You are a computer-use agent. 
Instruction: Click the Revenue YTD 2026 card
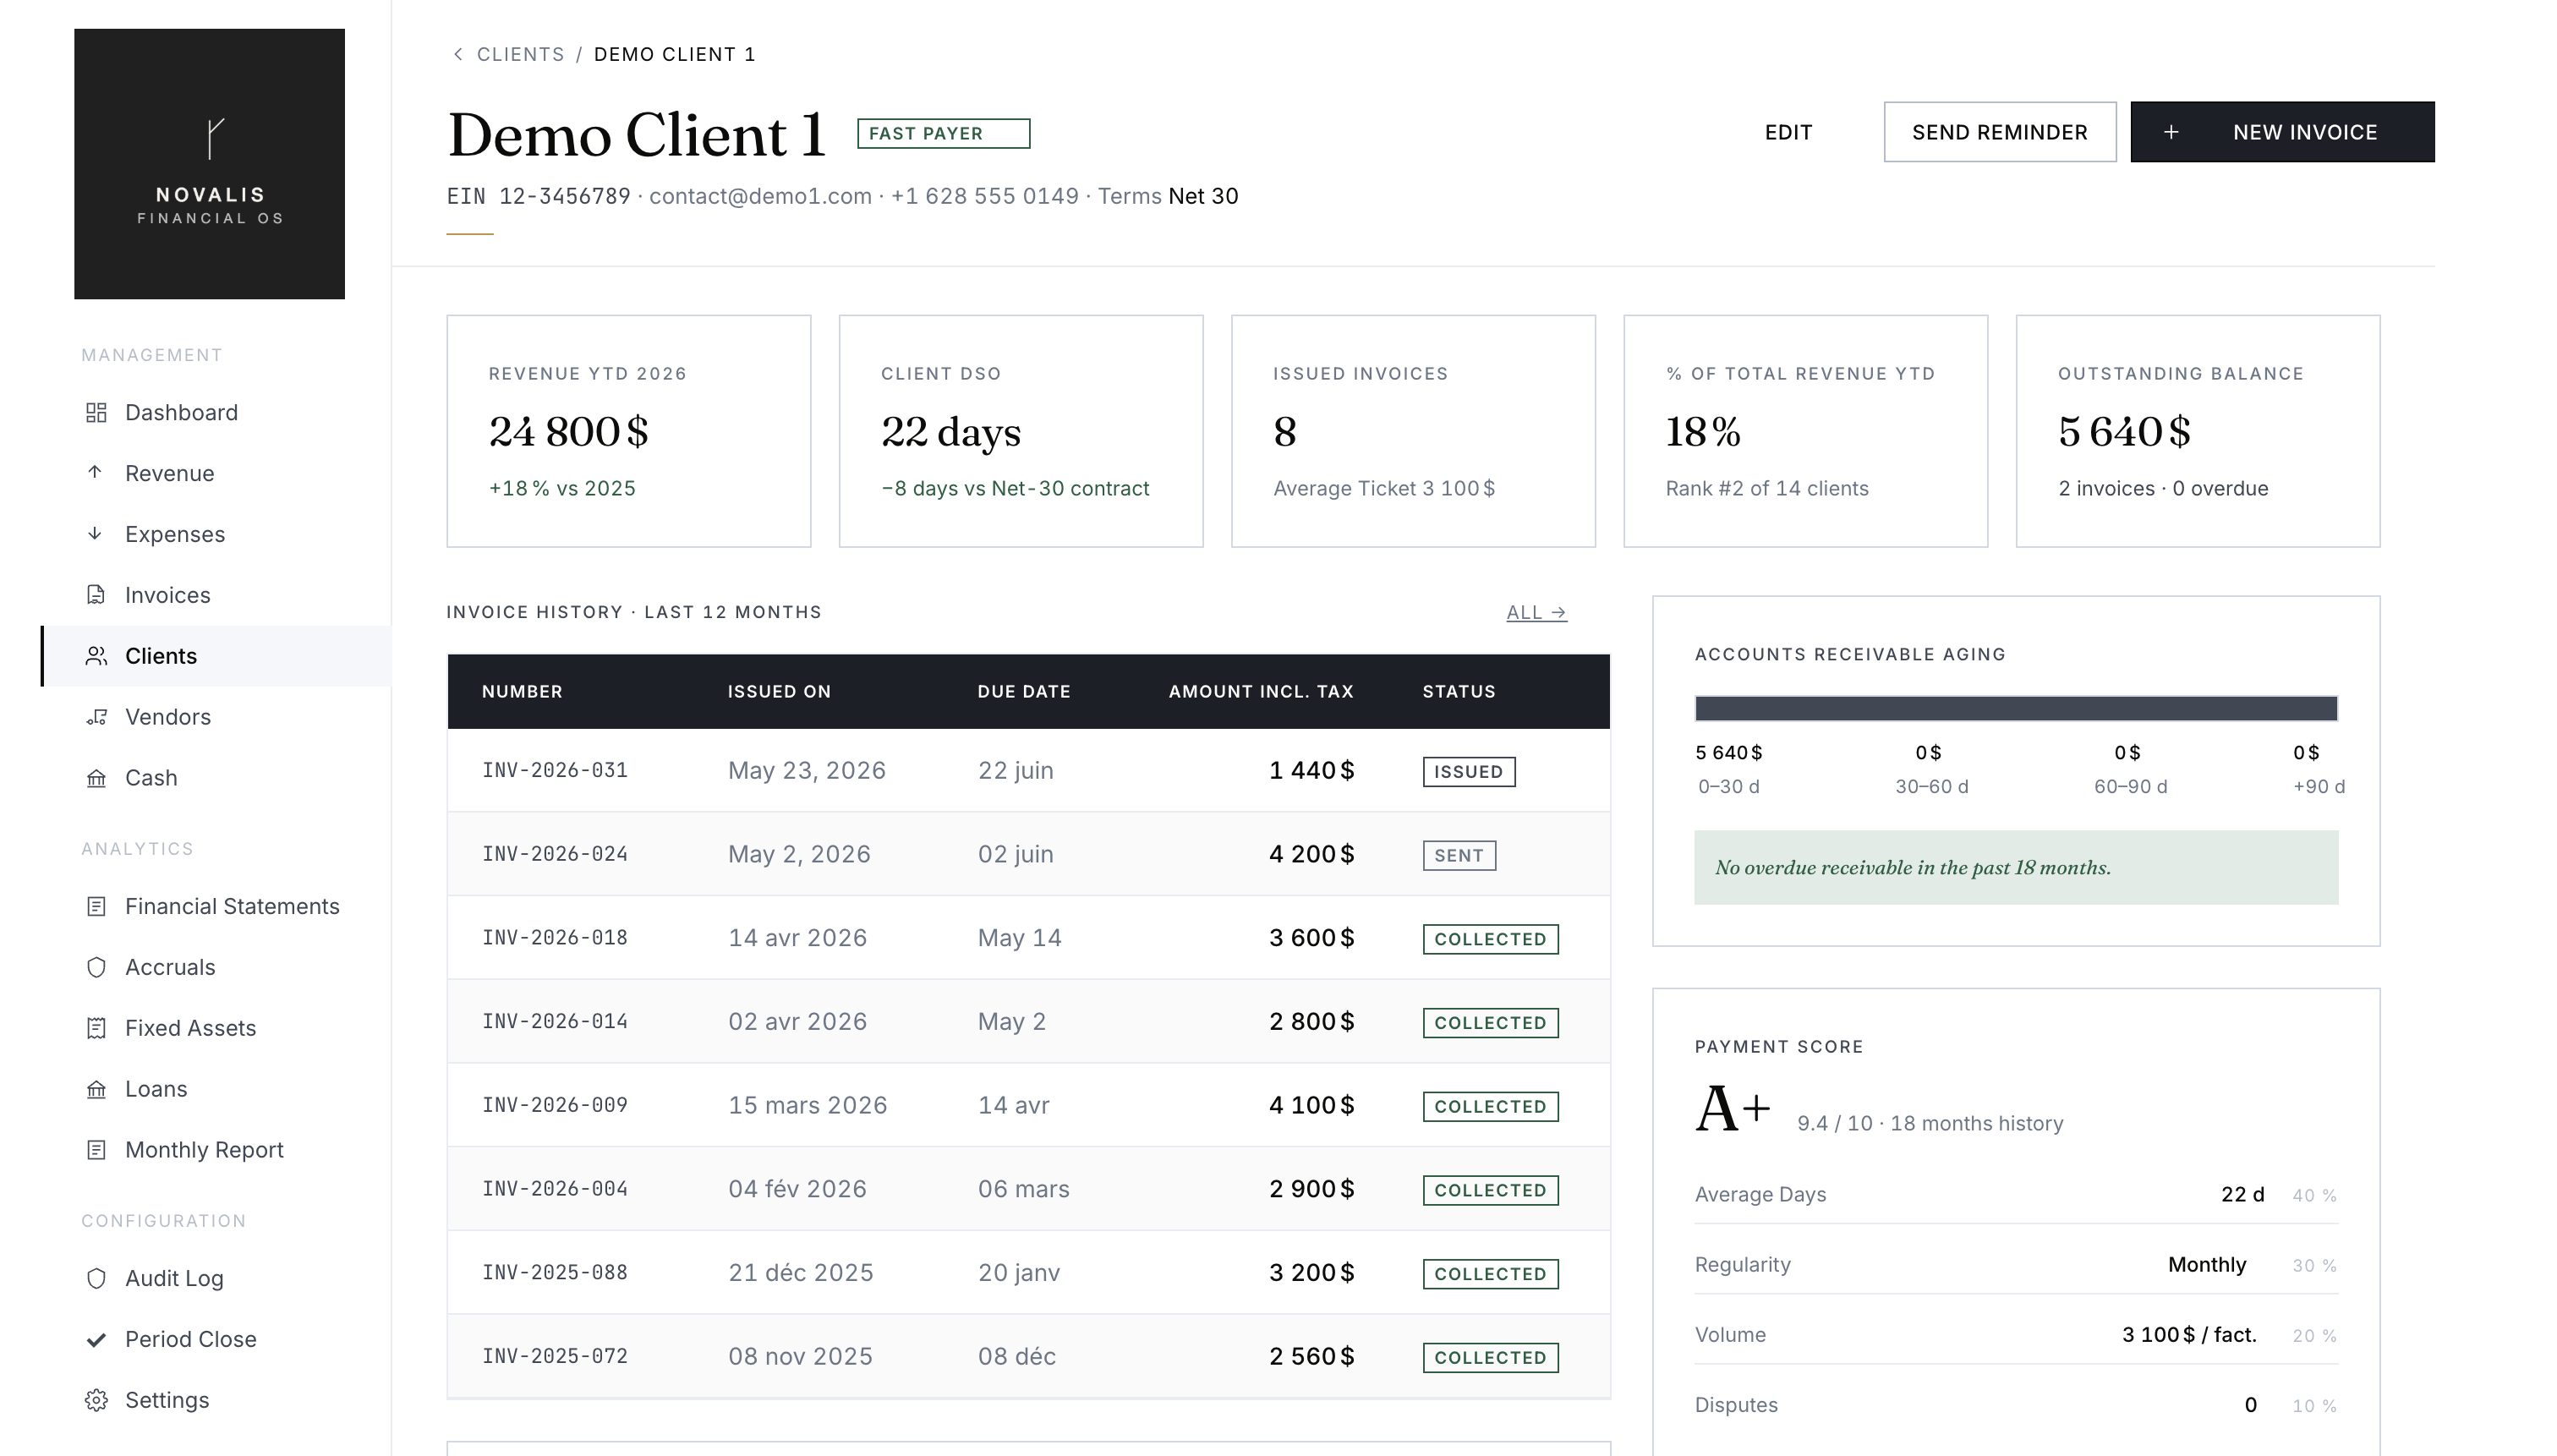click(628, 431)
